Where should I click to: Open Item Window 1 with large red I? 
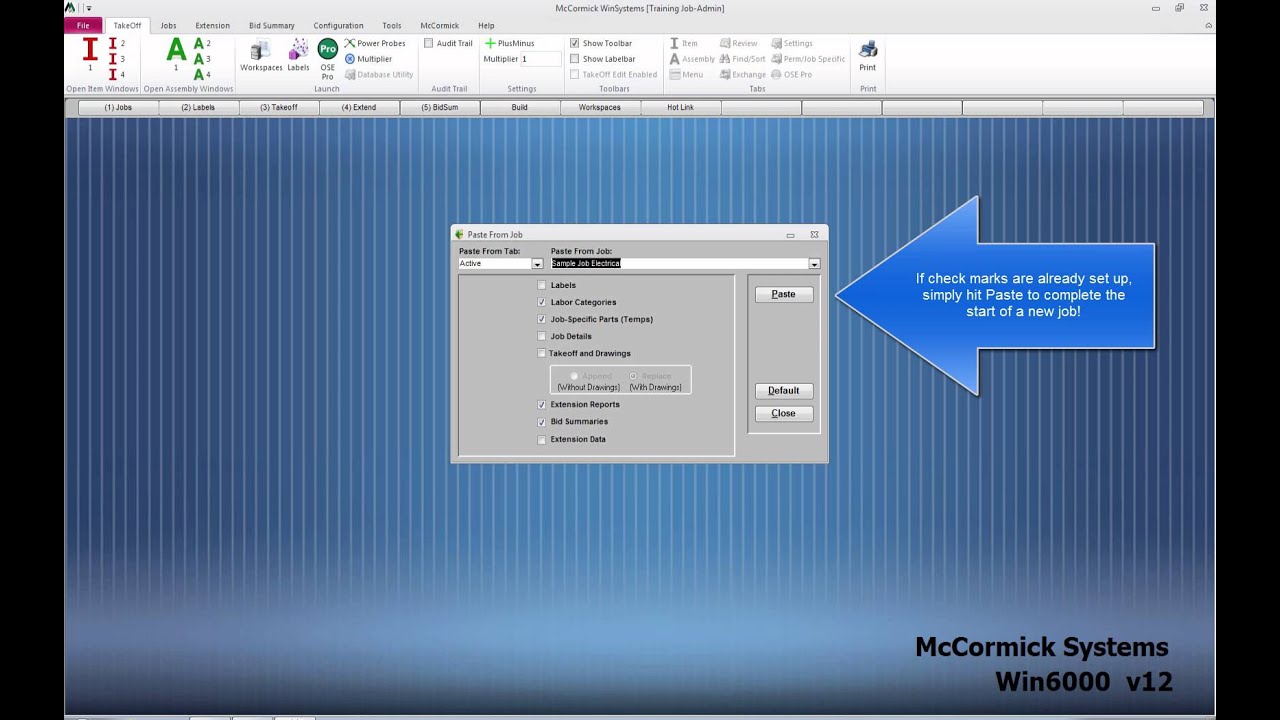pos(90,54)
